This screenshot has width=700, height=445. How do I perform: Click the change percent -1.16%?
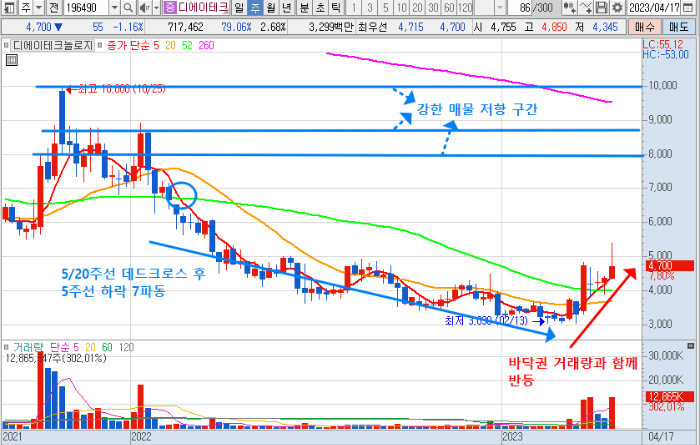(x=128, y=27)
